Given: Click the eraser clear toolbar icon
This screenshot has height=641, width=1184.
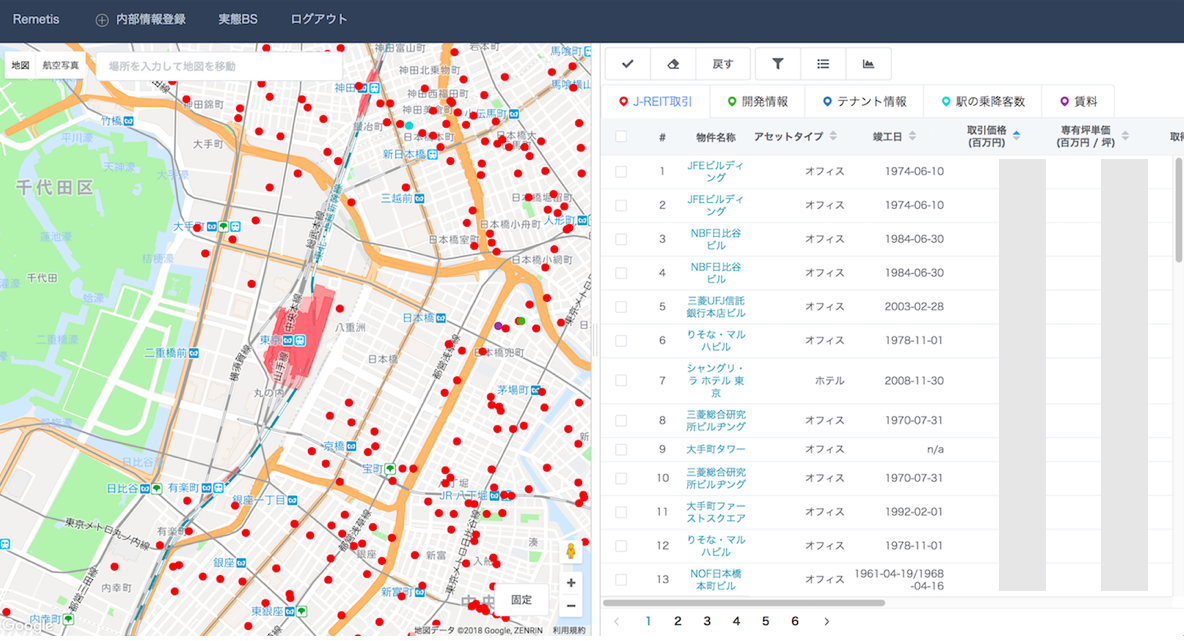Looking at the screenshot, I should 674,64.
